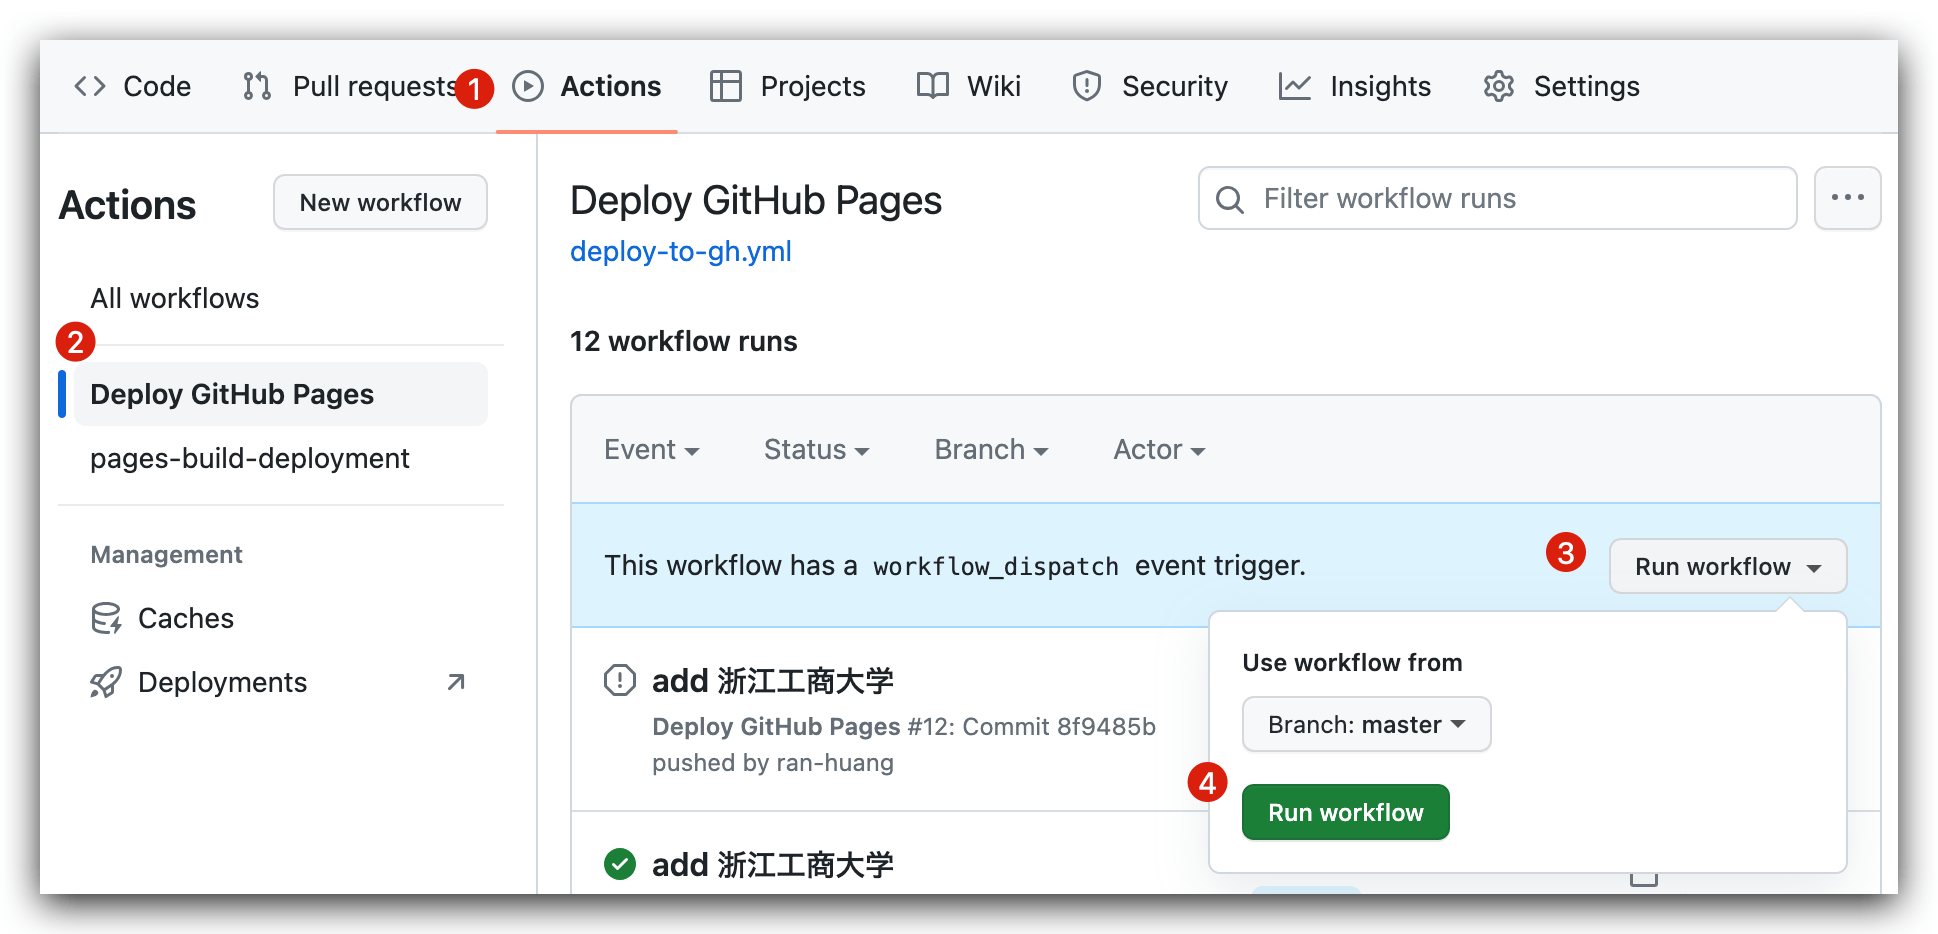Click the Pull requests icon
Image resolution: width=1938 pixels, height=934 pixels.
tap(256, 86)
